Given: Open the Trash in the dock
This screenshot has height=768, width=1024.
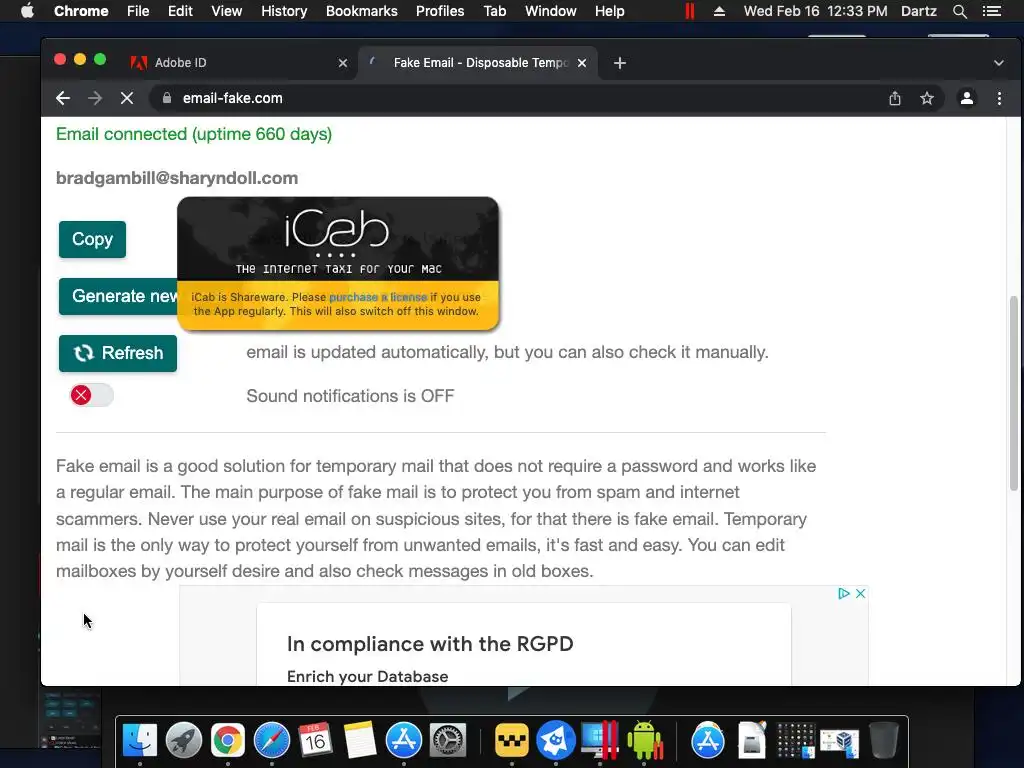Looking at the screenshot, I should tap(884, 741).
